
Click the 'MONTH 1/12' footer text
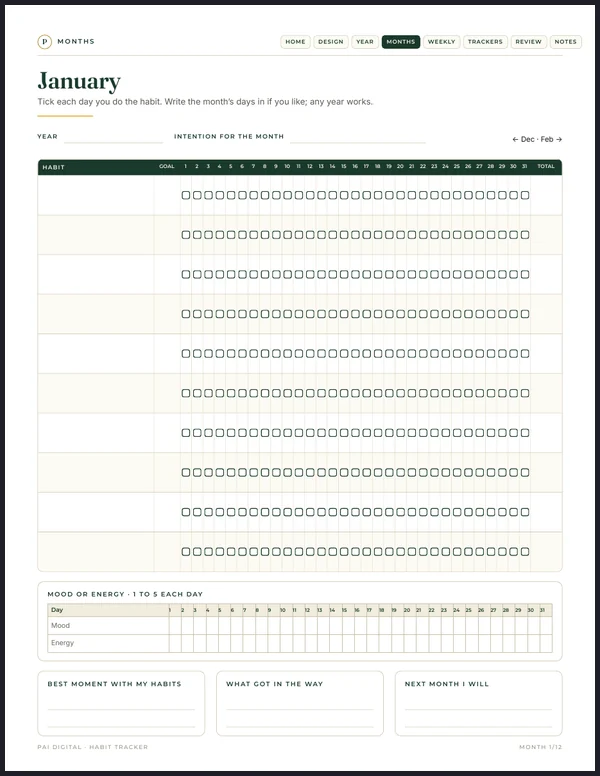click(x=541, y=747)
